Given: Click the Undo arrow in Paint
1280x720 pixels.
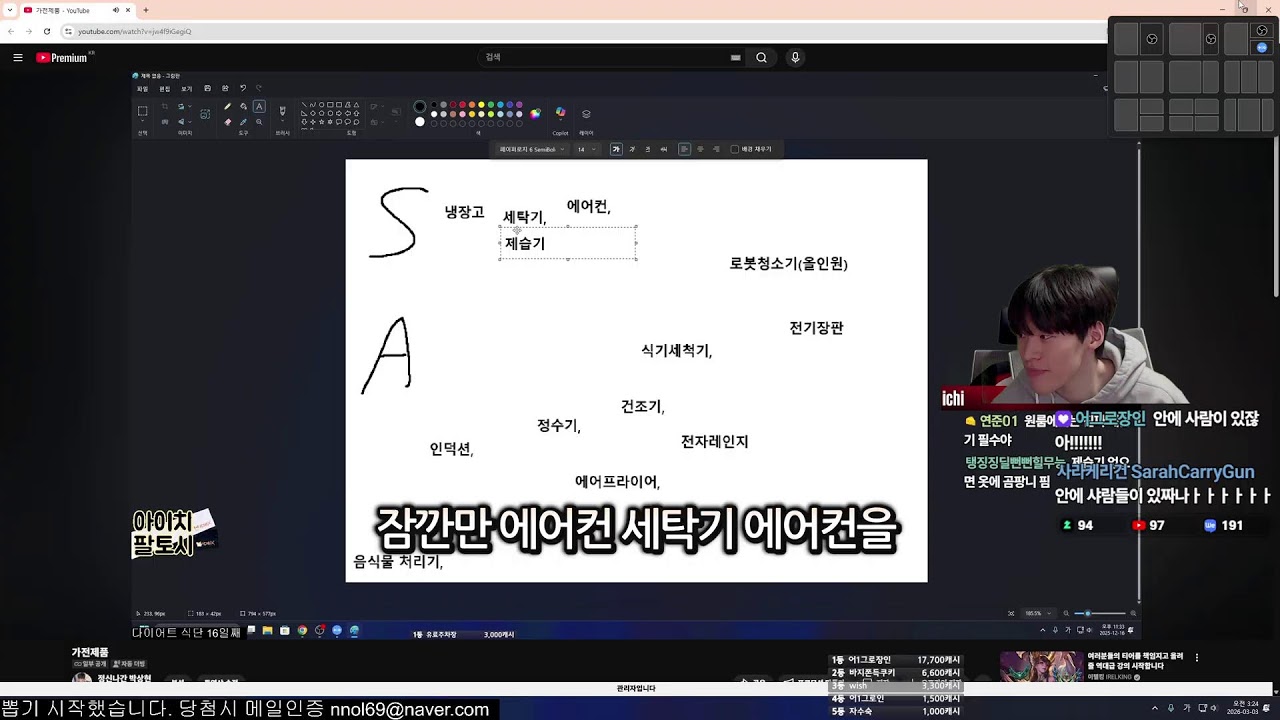Looking at the screenshot, I should pos(243,88).
